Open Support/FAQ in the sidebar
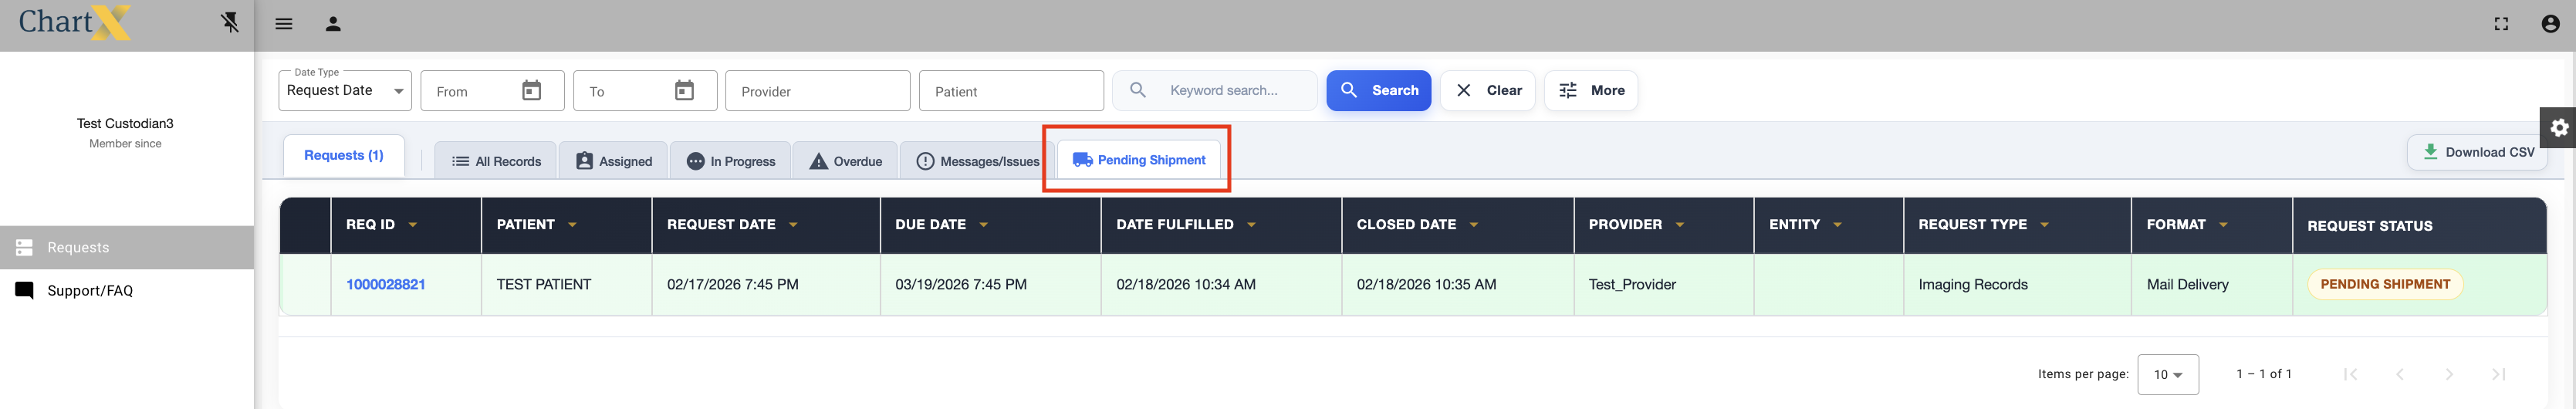This screenshot has width=2576, height=409. click(x=90, y=291)
